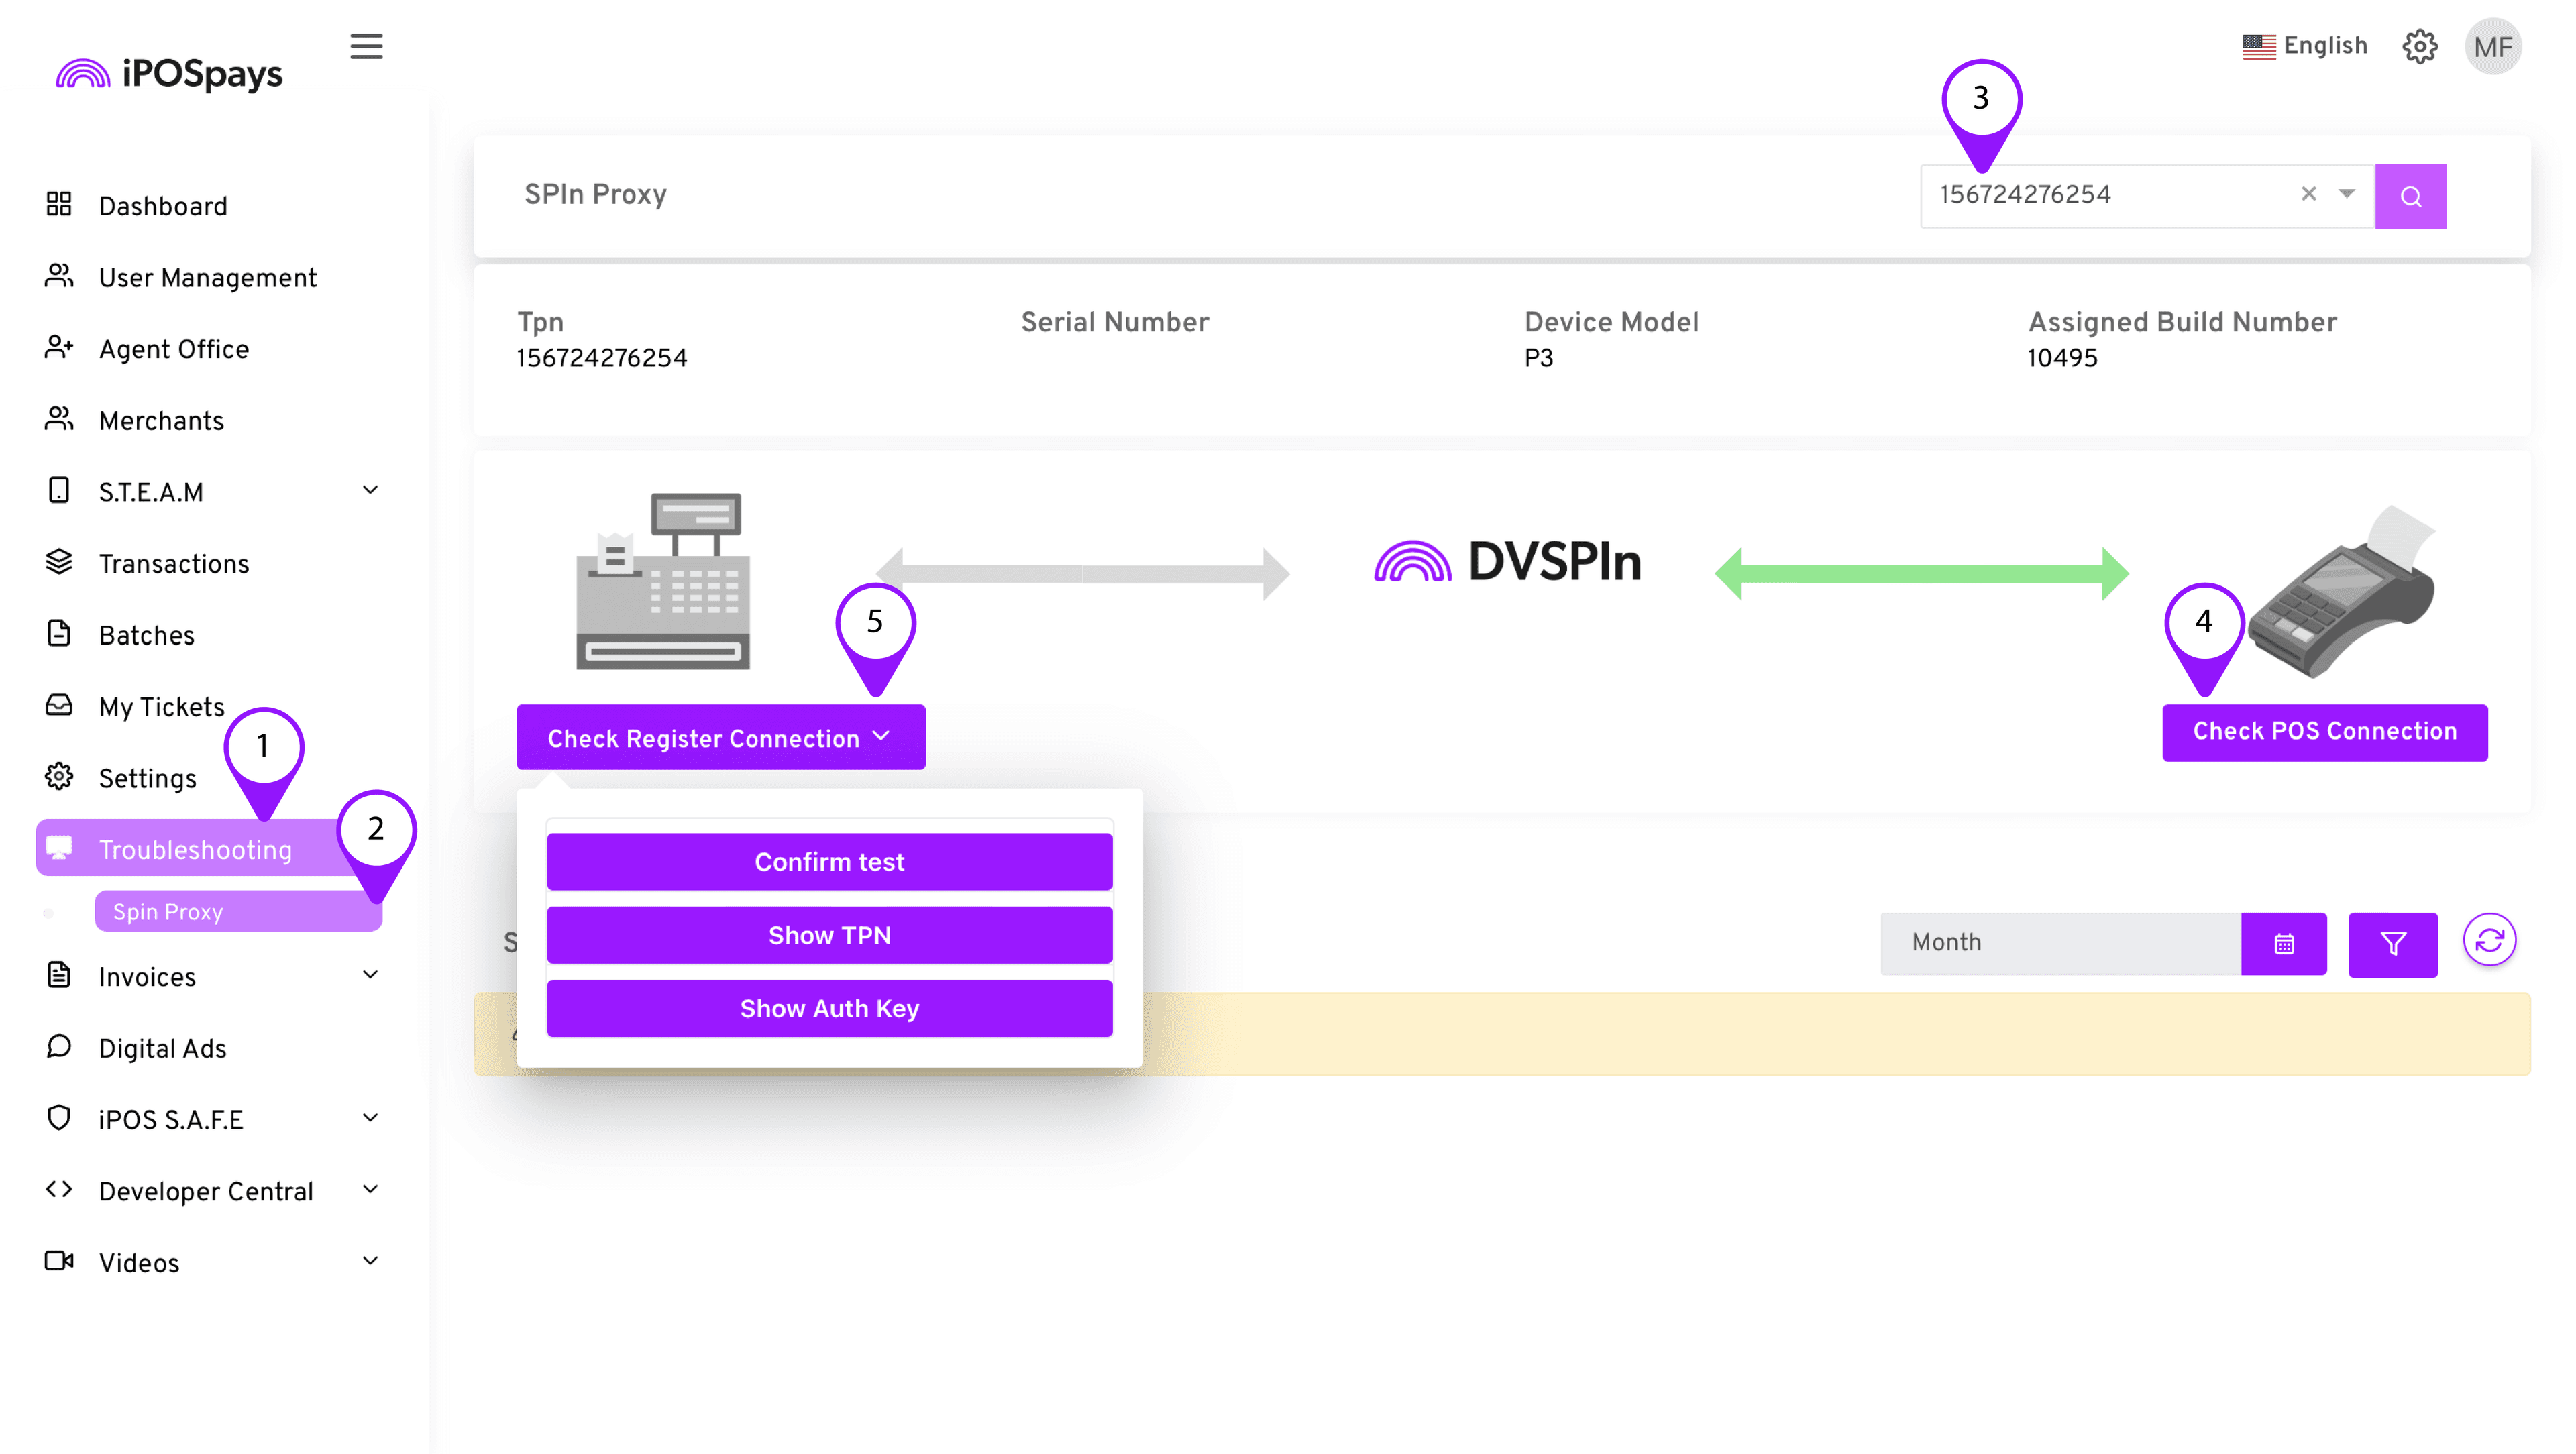This screenshot has height=1454, width=2576.
Task: Select the Tpn value 156724276254
Action: tap(602, 358)
